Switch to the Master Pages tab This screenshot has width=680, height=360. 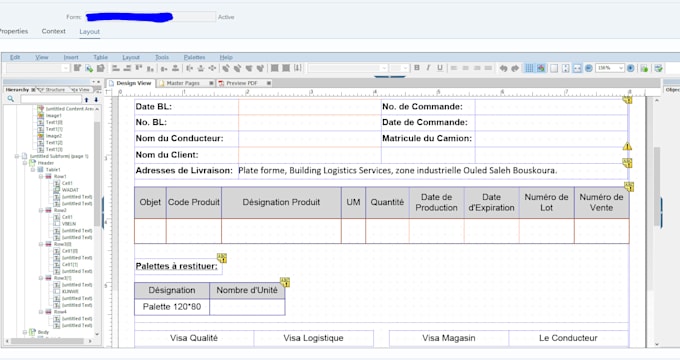183,83
